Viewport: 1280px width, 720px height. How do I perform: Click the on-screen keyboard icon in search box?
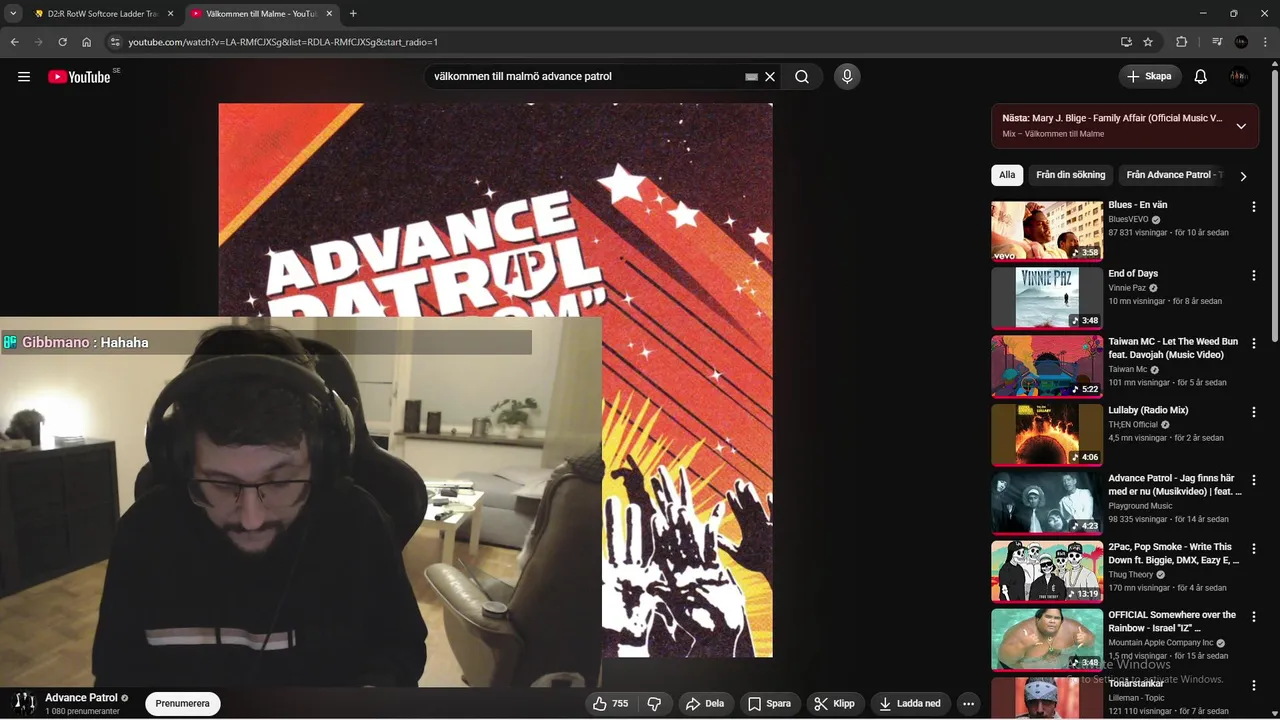751,77
